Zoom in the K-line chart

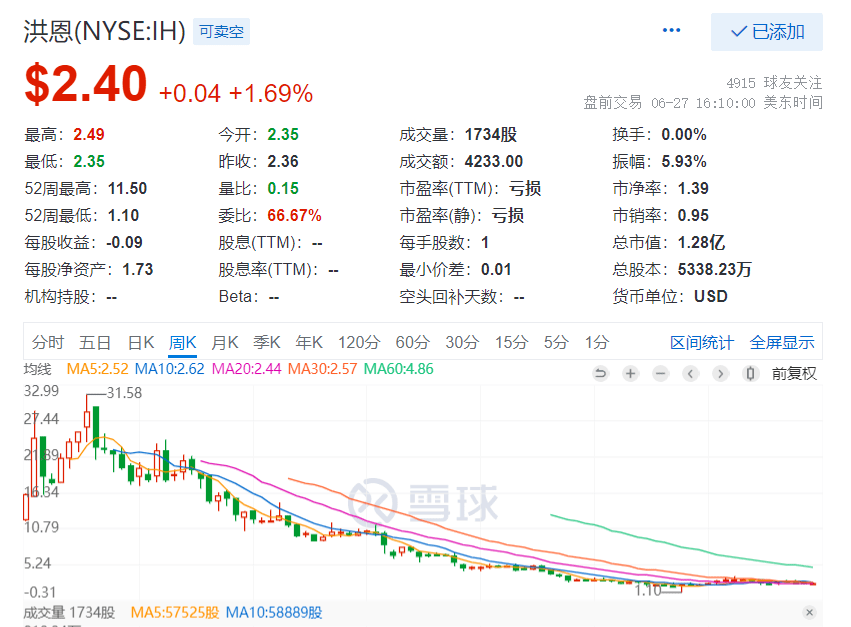coord(631,374)
